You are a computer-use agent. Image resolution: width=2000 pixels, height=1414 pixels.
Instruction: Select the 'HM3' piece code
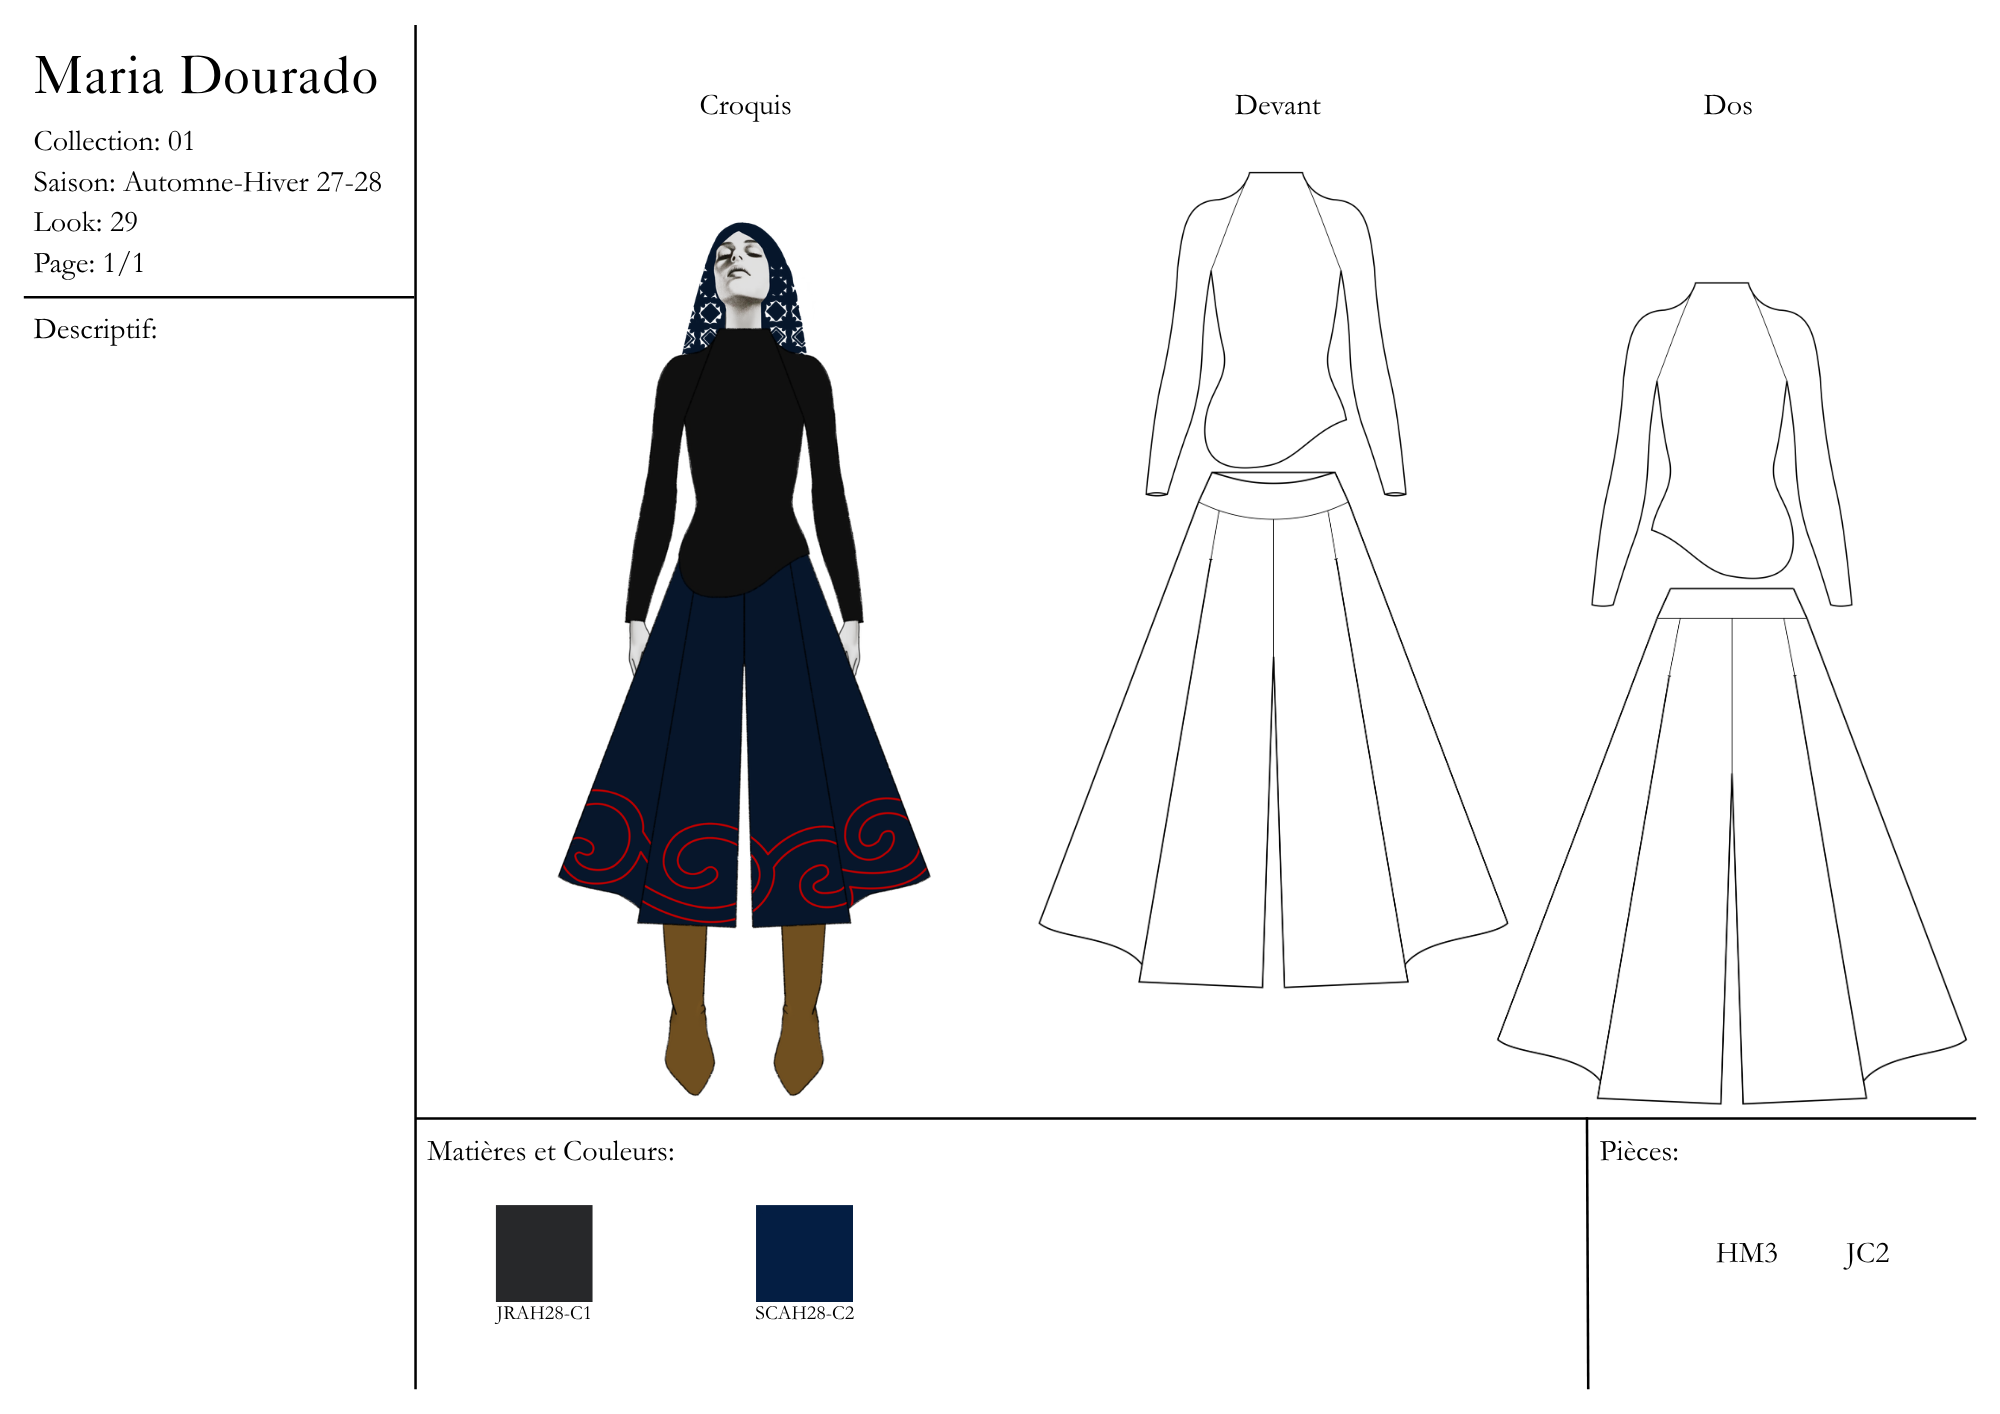pos(1747,1253)
